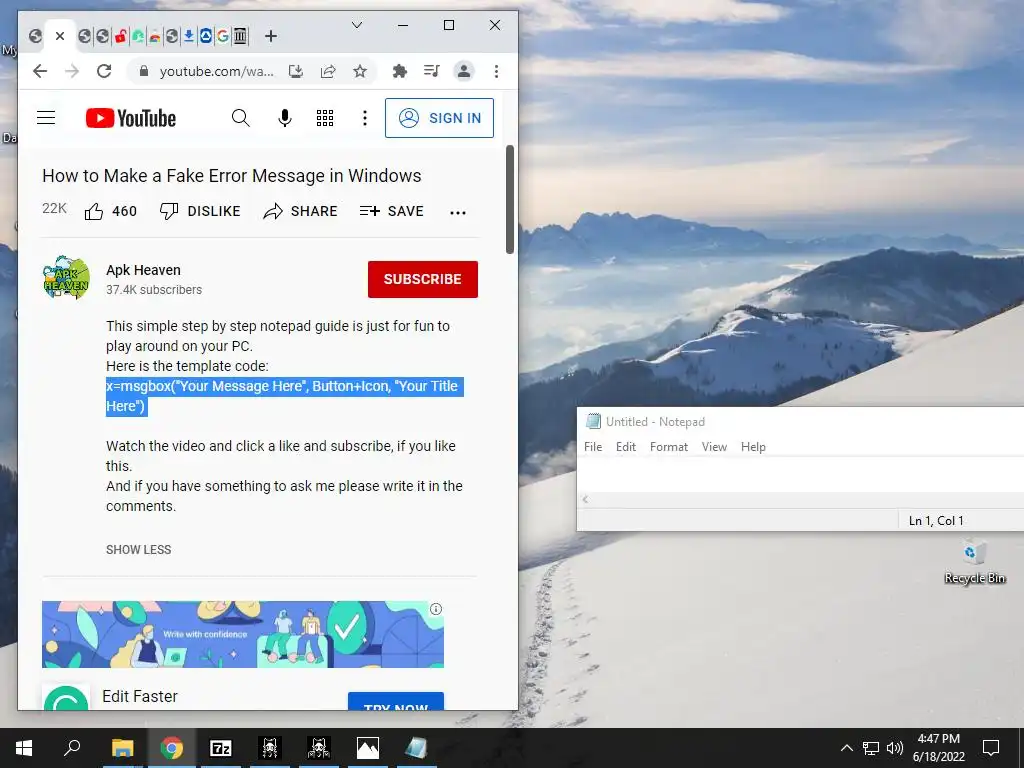The width and height of the screenshot is (1024, 768).
Task: Close the active YouTube tab
Action: 60,36
